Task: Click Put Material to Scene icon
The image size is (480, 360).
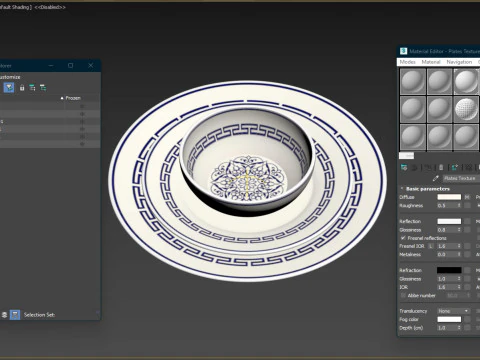Action: tap(414, 168)
